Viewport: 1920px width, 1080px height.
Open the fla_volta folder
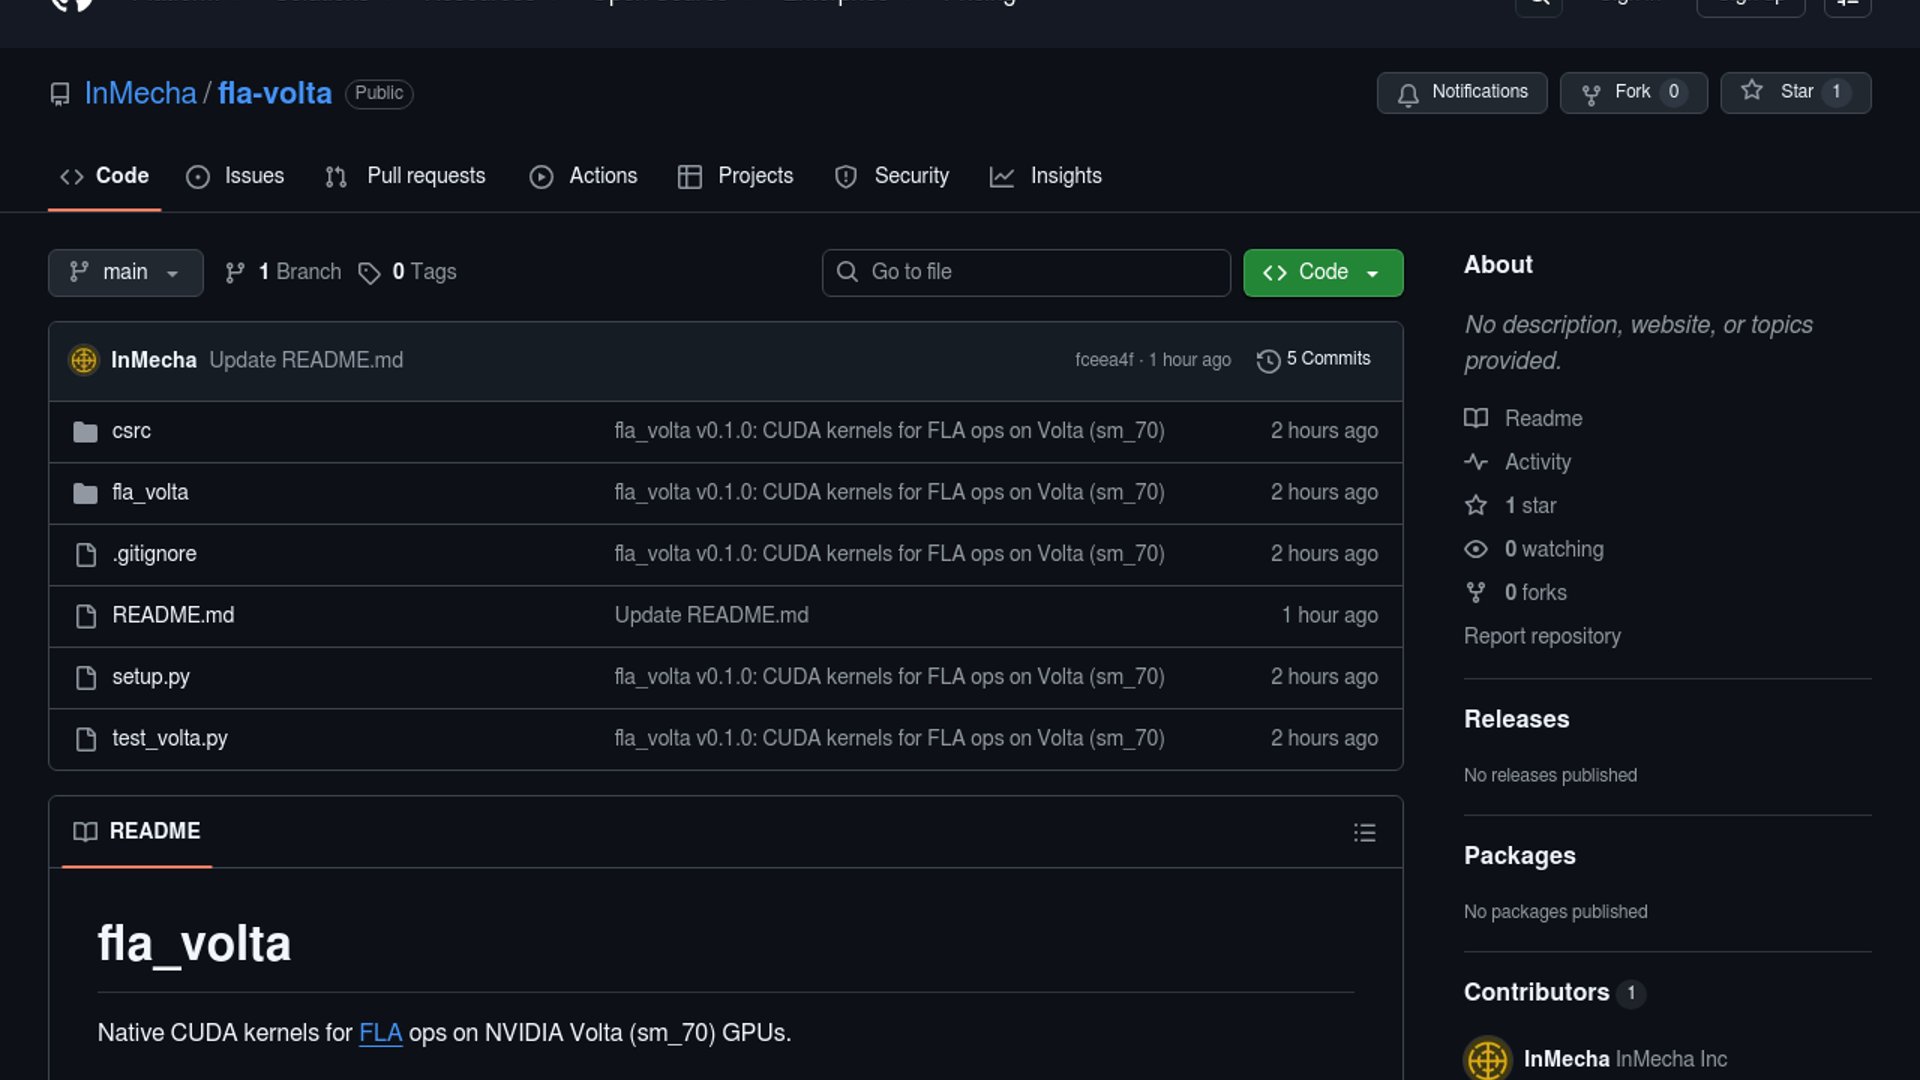click(x=150, y=492)
